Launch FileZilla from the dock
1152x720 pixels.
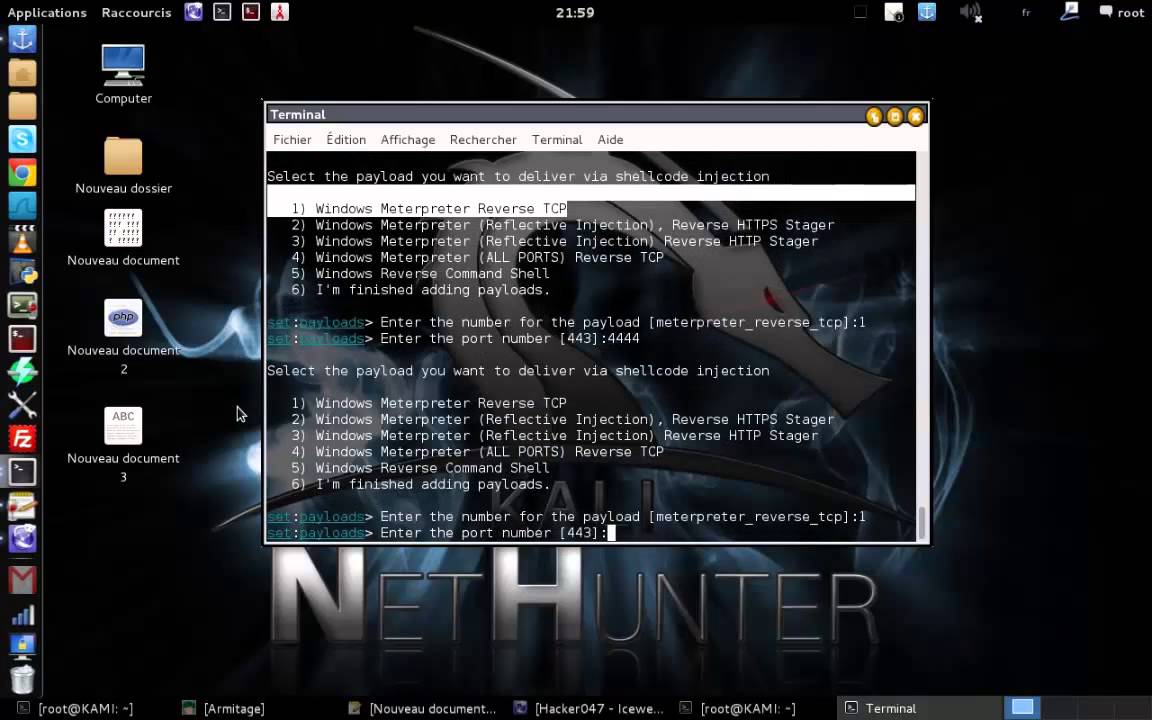click(22, 439)
